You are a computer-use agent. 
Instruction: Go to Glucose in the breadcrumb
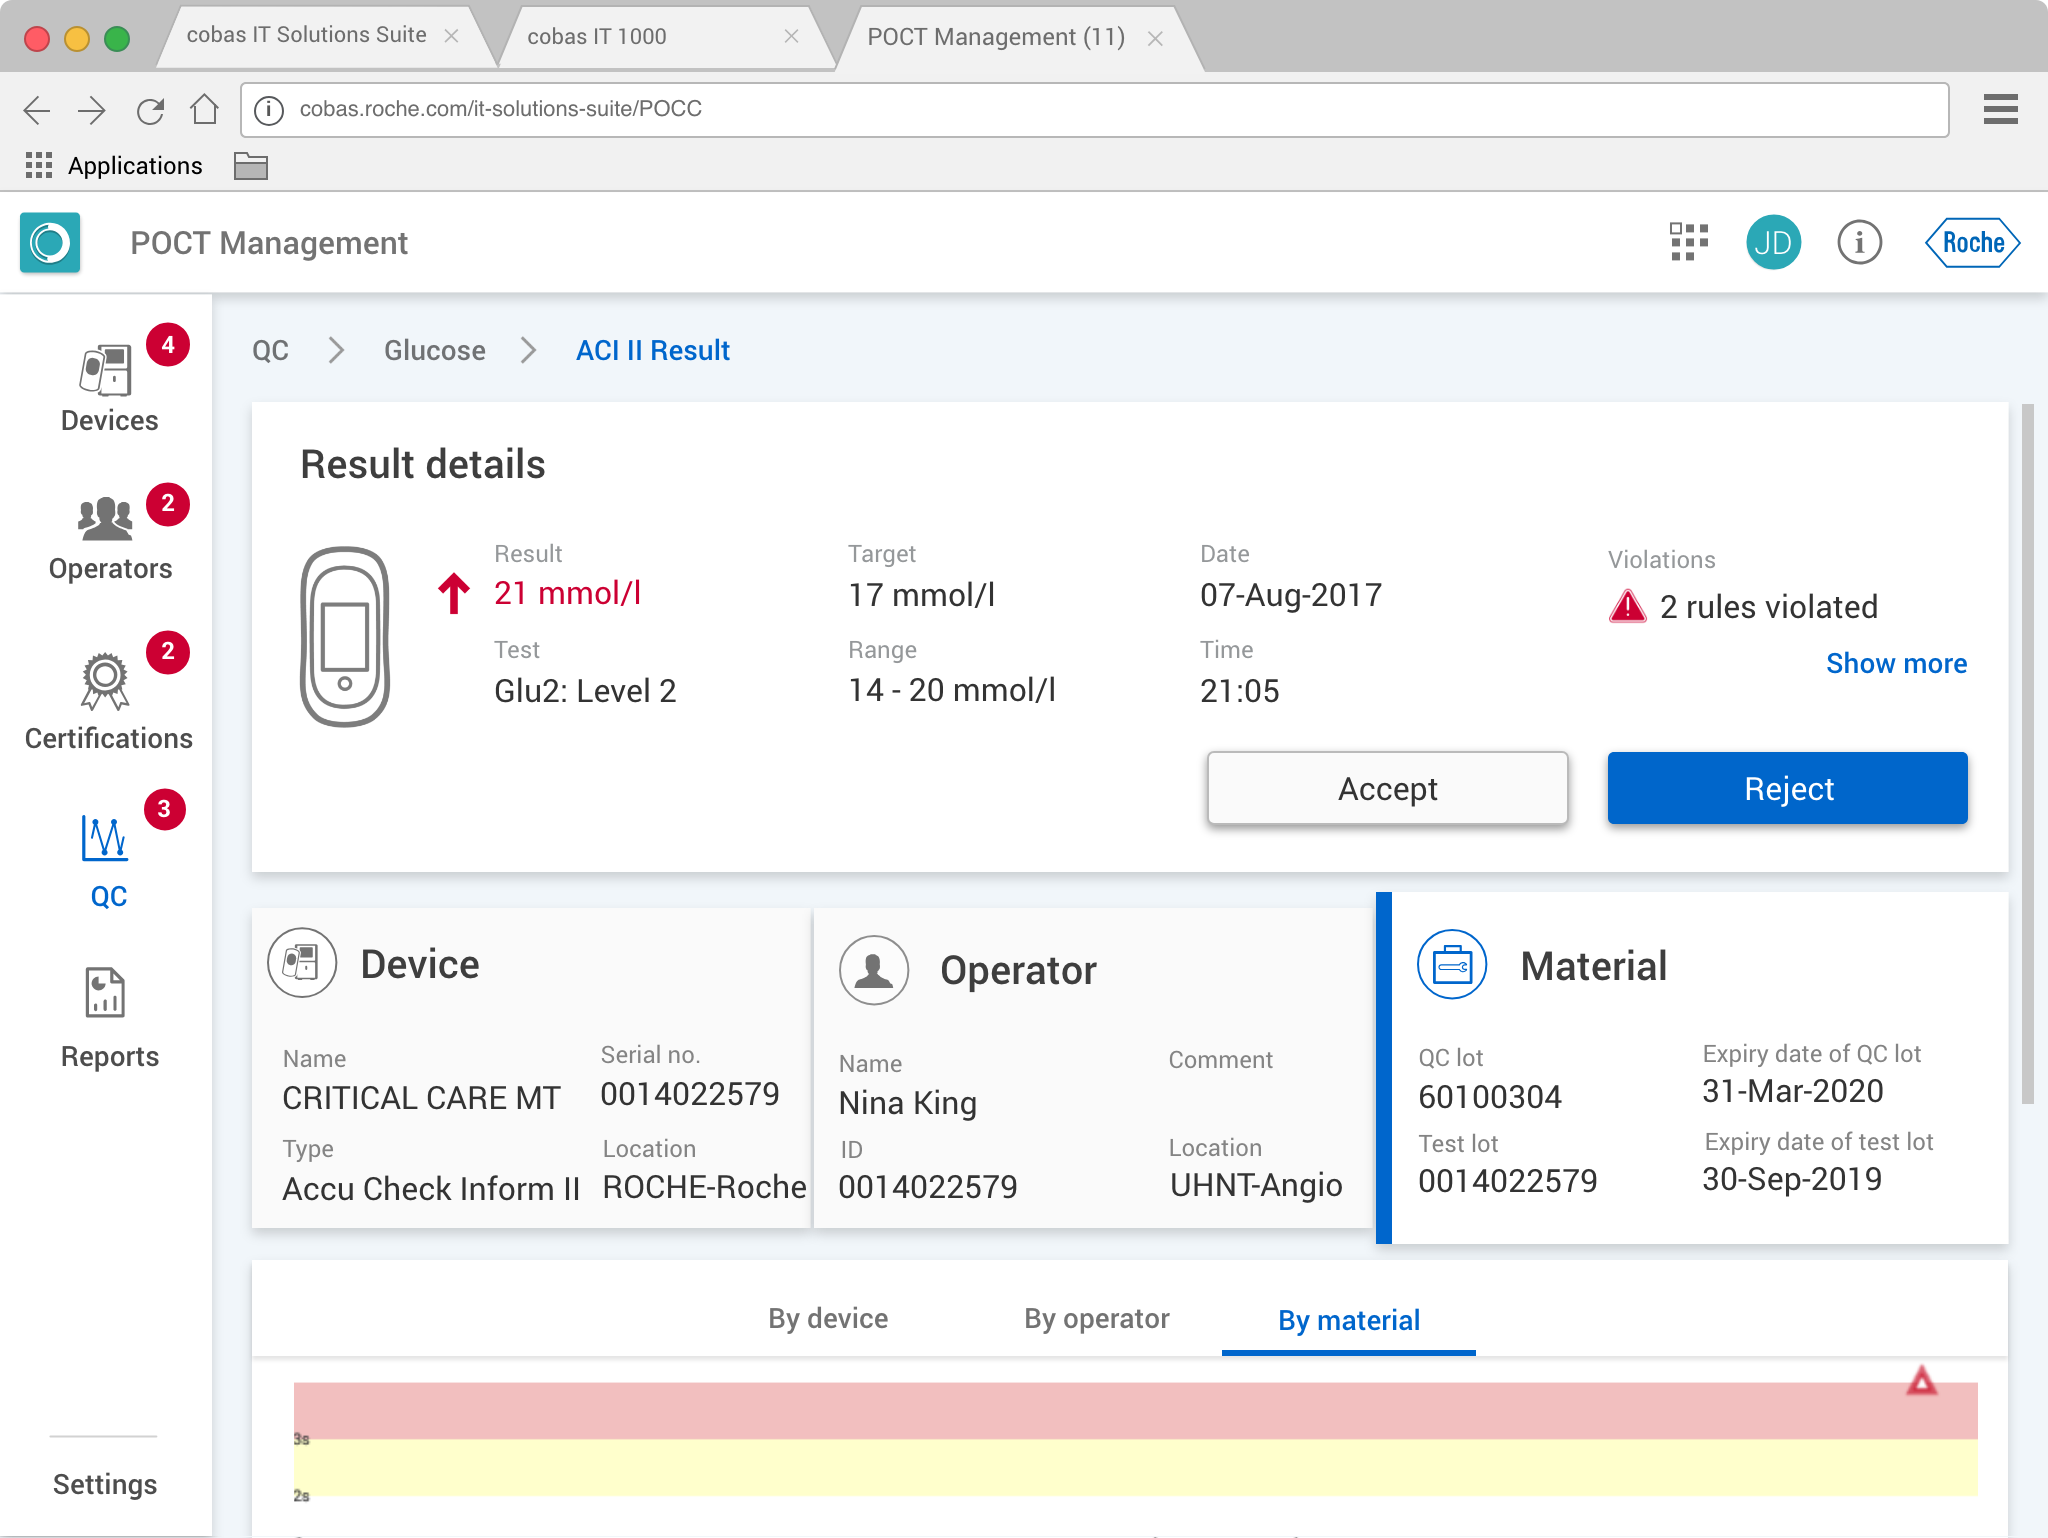(434, 350)
